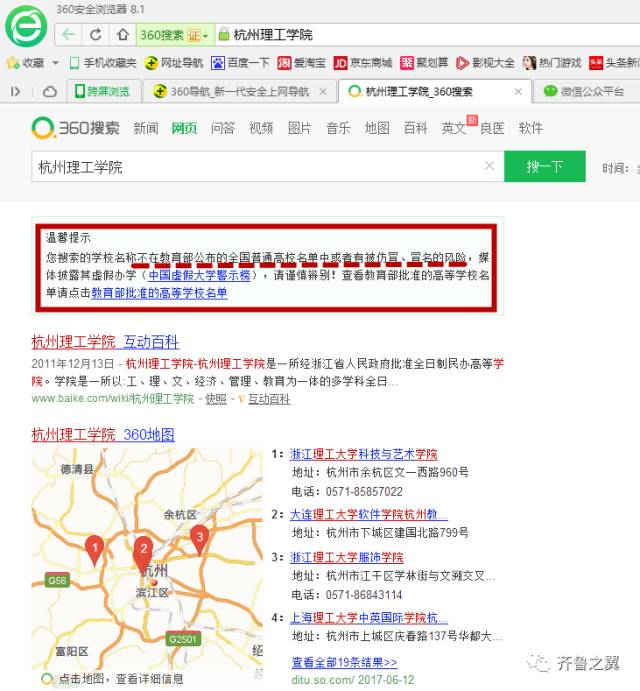Open 京东商城 bookmark
The width and height of the screenshot is (640, 691).
pos(363,62)
